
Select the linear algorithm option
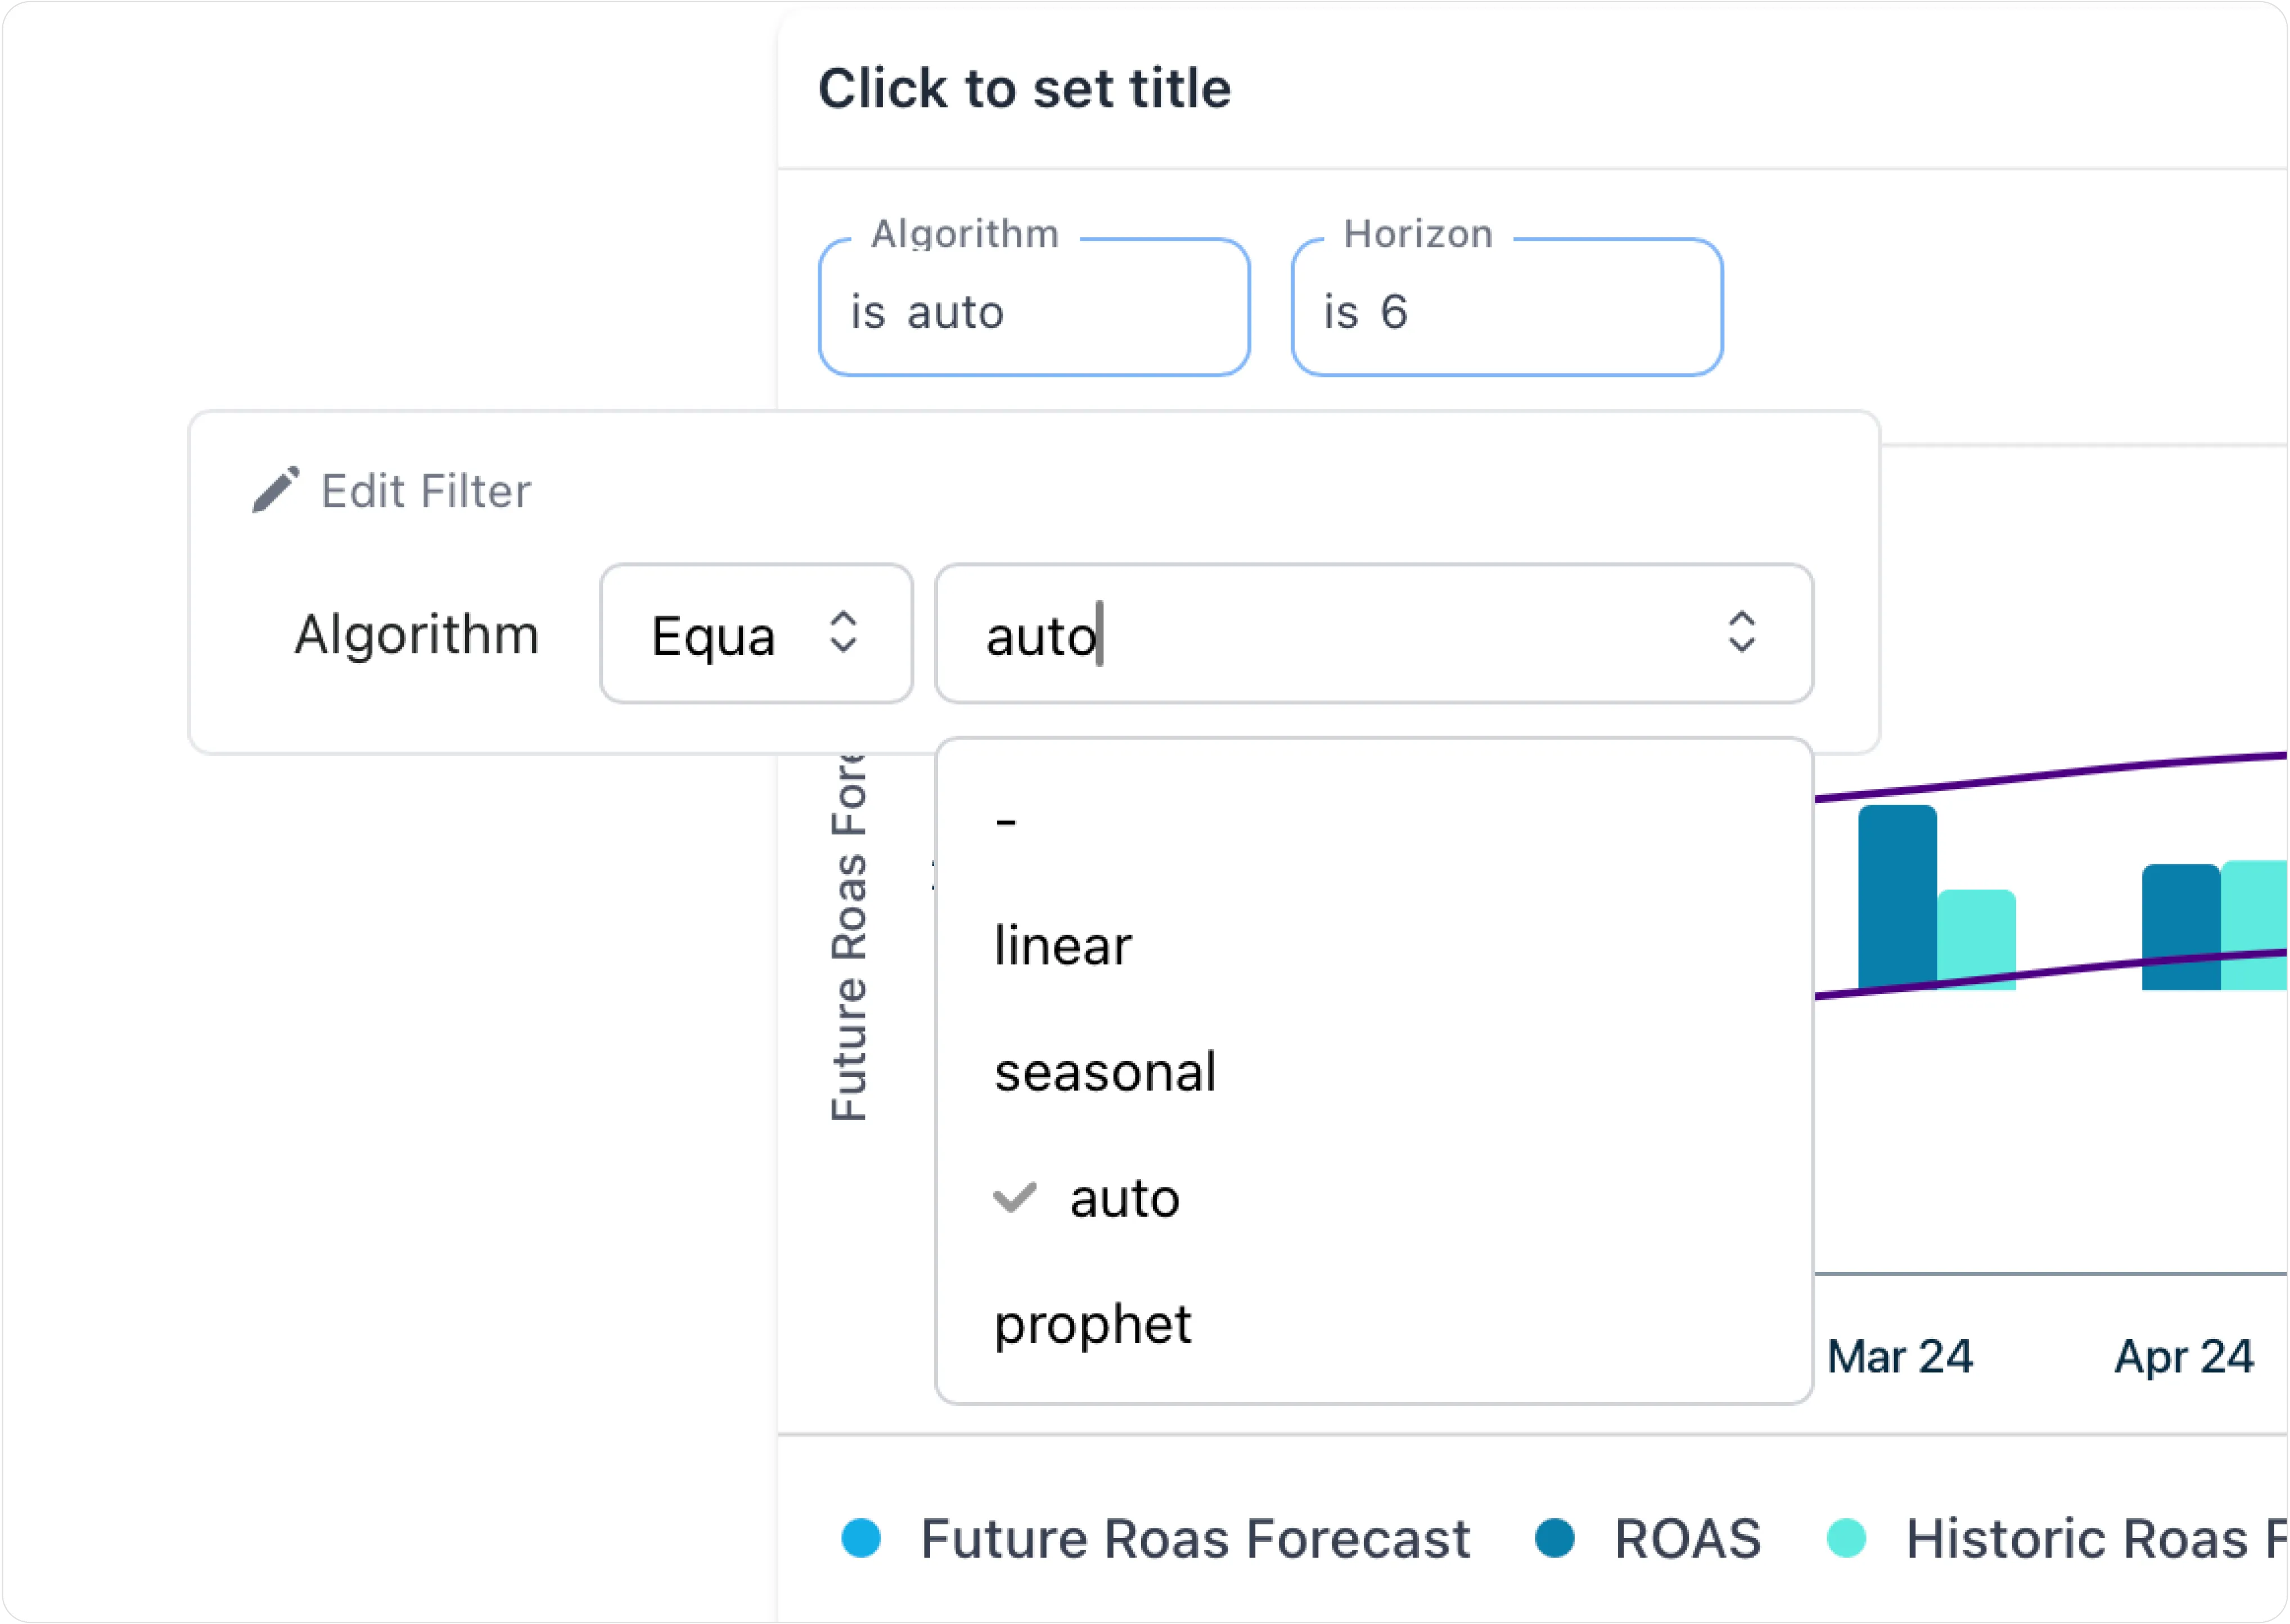pyautogui.click(x=1063, y=946)
